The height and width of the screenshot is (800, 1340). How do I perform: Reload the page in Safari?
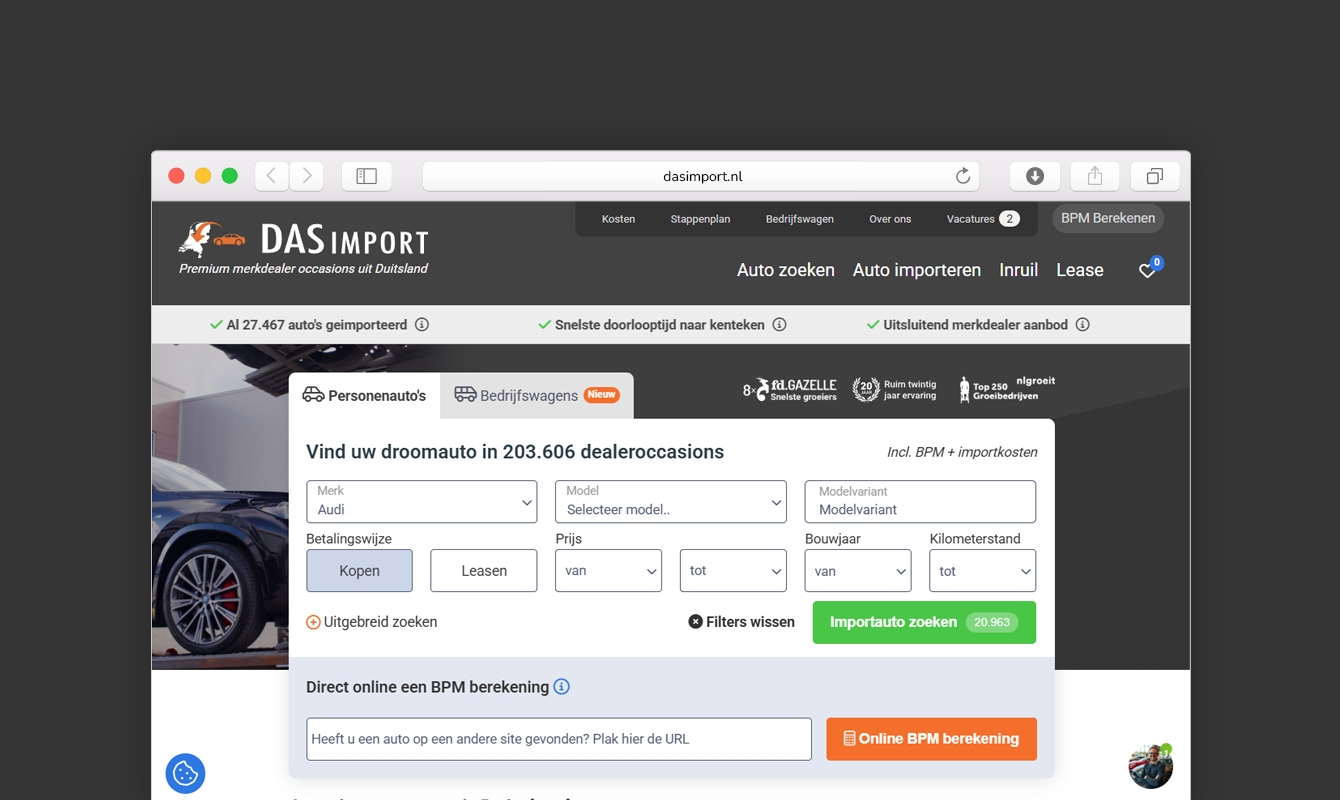pyautogui.click(x=963, y=177)
